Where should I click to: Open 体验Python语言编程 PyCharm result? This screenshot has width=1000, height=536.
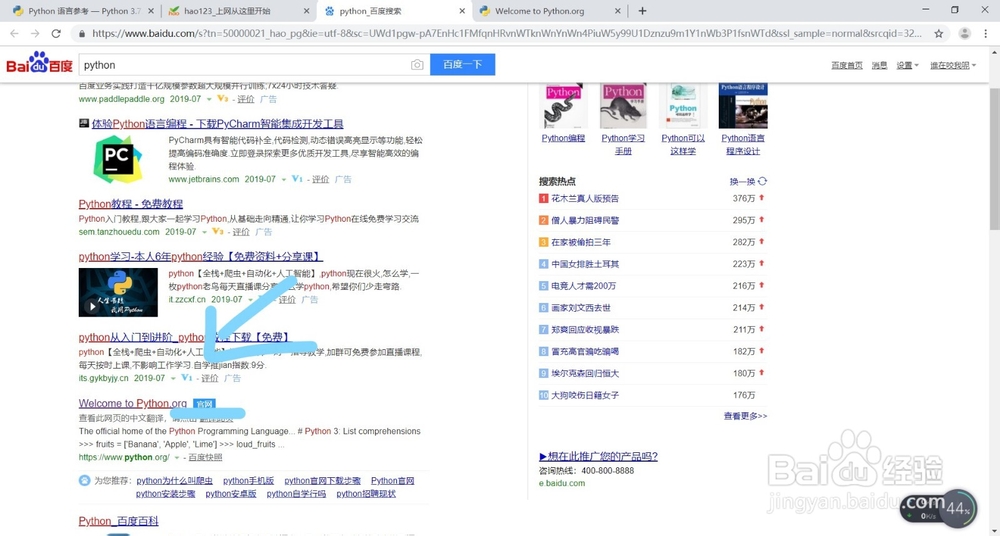tap(217, 124)
